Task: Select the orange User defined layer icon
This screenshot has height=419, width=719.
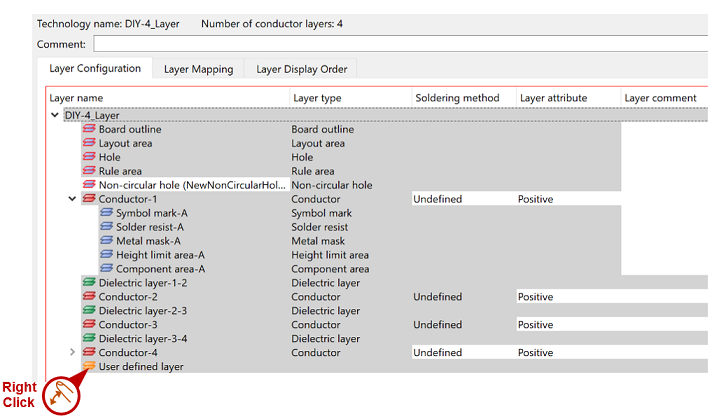Action: pyautogui.click(x=89, y=366)
